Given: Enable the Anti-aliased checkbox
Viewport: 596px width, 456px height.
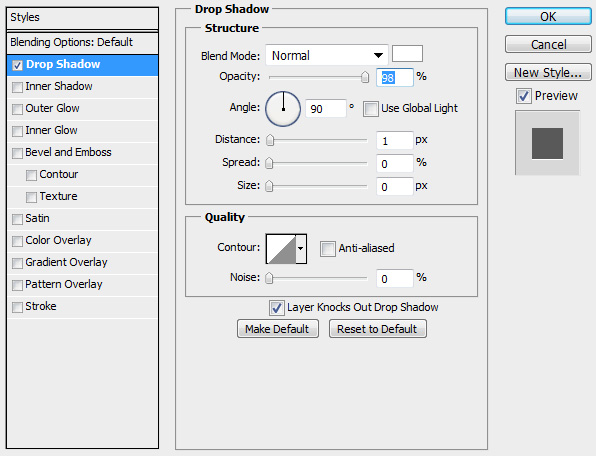Looking at the screenshot, I should click(327, 249).
